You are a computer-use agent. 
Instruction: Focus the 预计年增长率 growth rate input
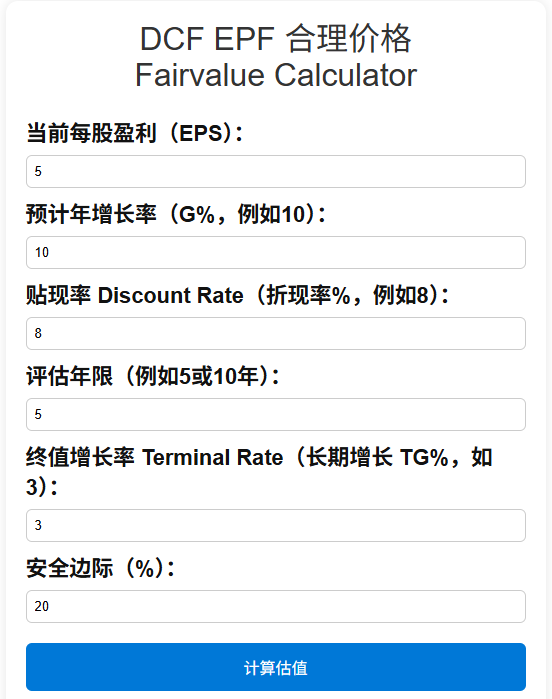(x=276, y=252)
